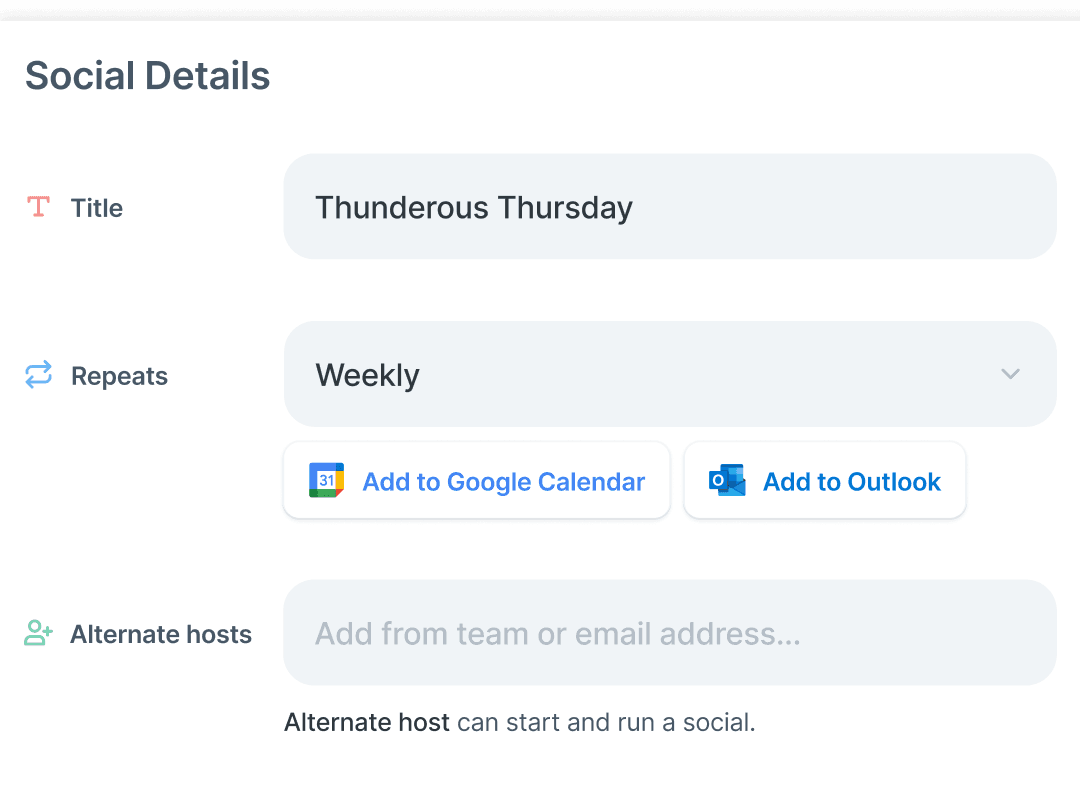Click the Outlook logo icon

[x=727, y=480]
